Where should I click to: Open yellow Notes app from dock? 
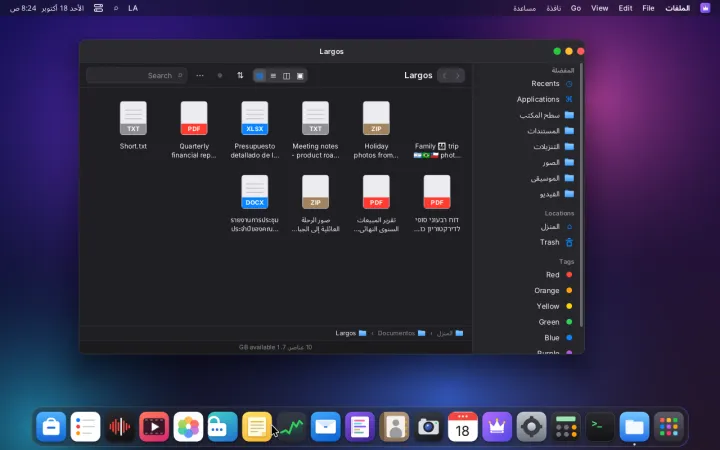(x=257, y=427)
